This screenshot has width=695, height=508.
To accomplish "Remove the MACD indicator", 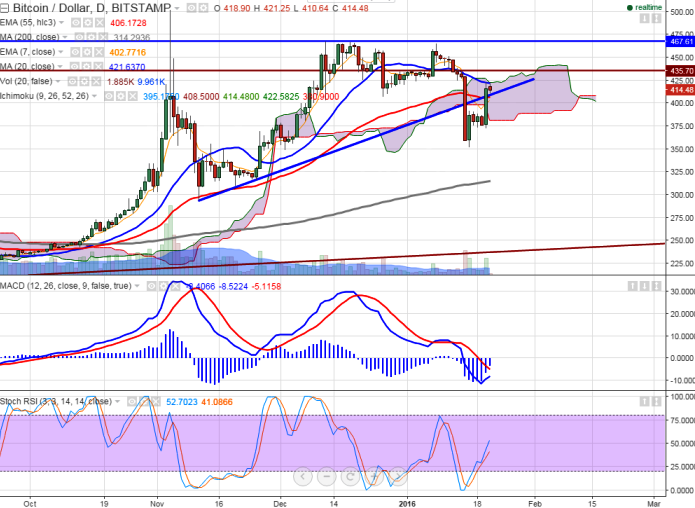I will pyautogui.click(x=175, y=286).
